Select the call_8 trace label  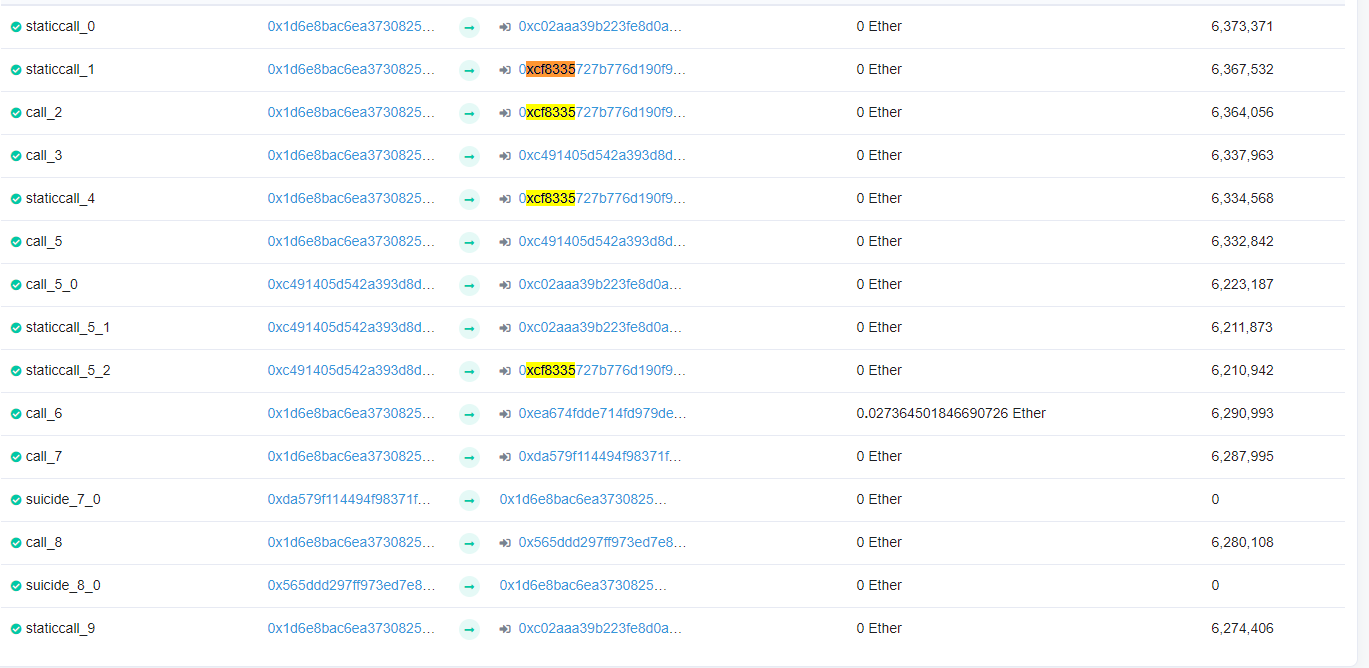(44, 543)
